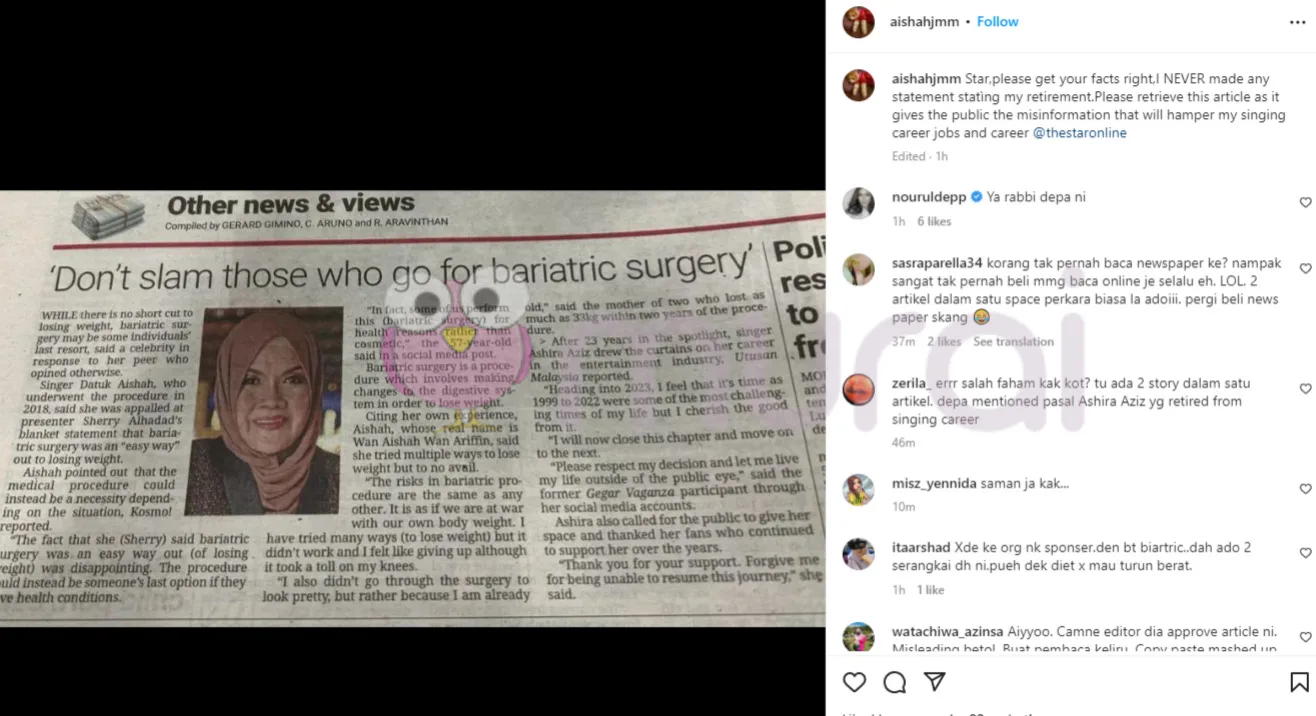Save post with bookmark icon
This screenshot has width=1316, height=716.
point(1299,682)
